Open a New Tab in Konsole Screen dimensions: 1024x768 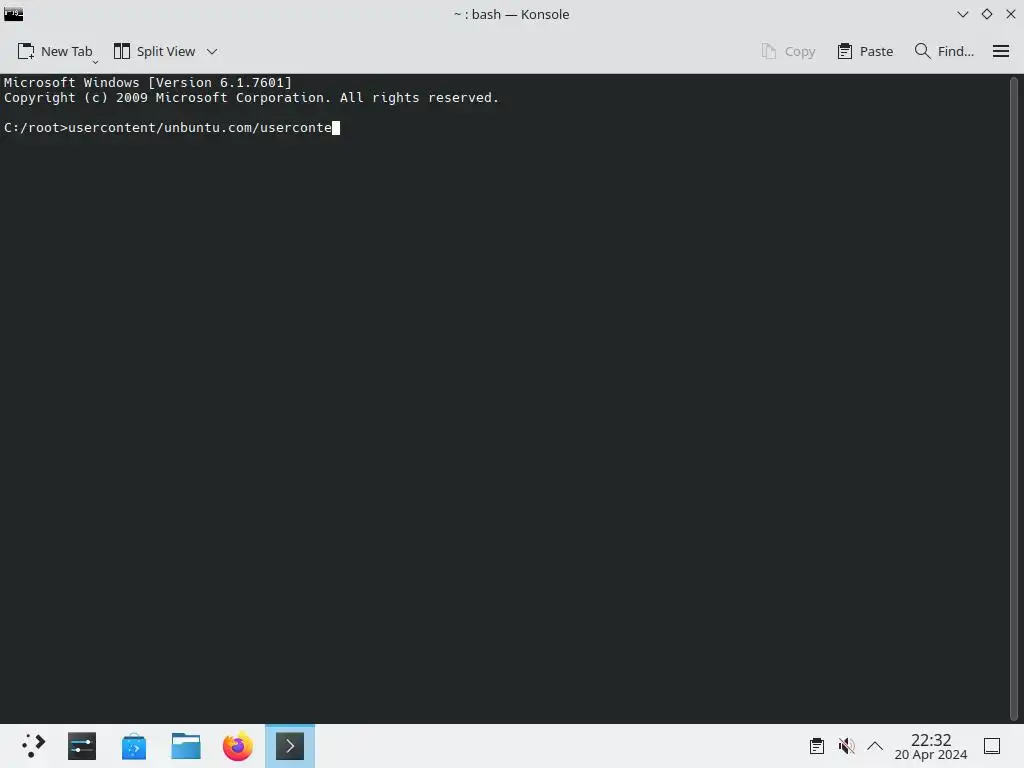tap(55, 52)
